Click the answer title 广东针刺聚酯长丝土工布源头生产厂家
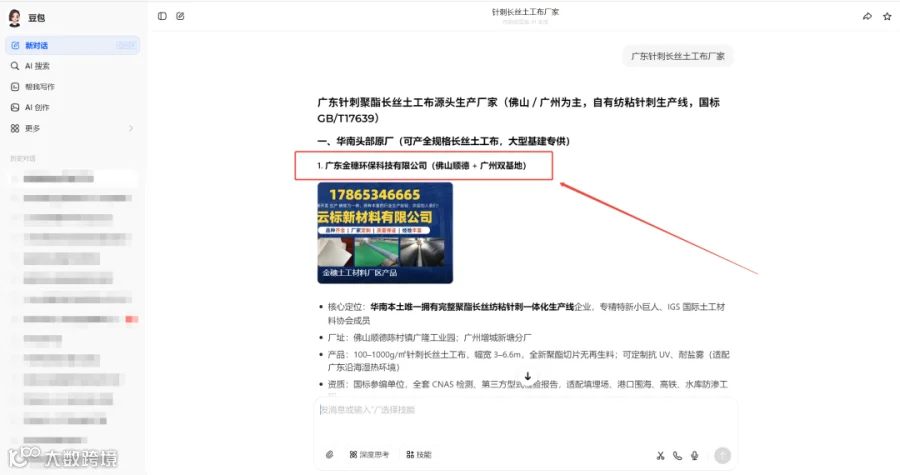The height and width of the screenshot is (475, 900). click(x=518, y=110)
